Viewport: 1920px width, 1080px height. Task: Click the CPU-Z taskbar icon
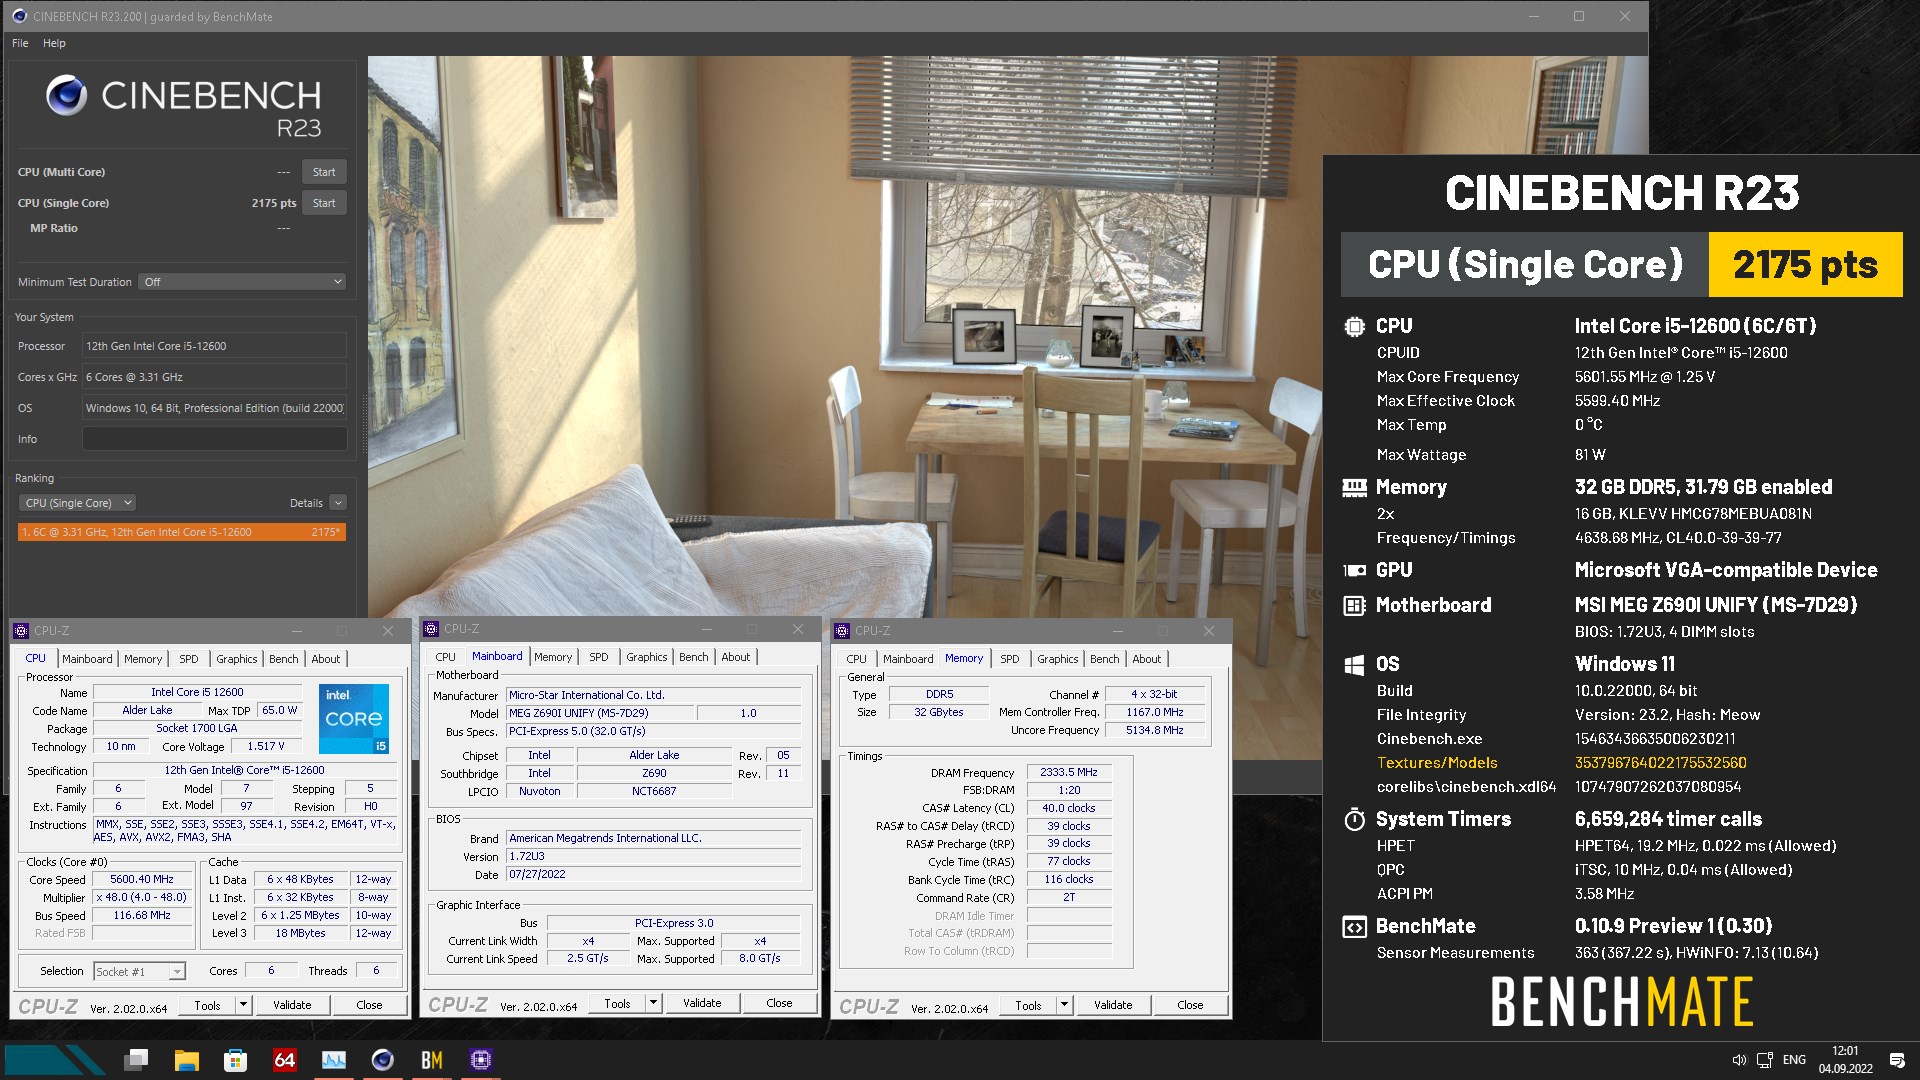click(x=481, y=1060)
